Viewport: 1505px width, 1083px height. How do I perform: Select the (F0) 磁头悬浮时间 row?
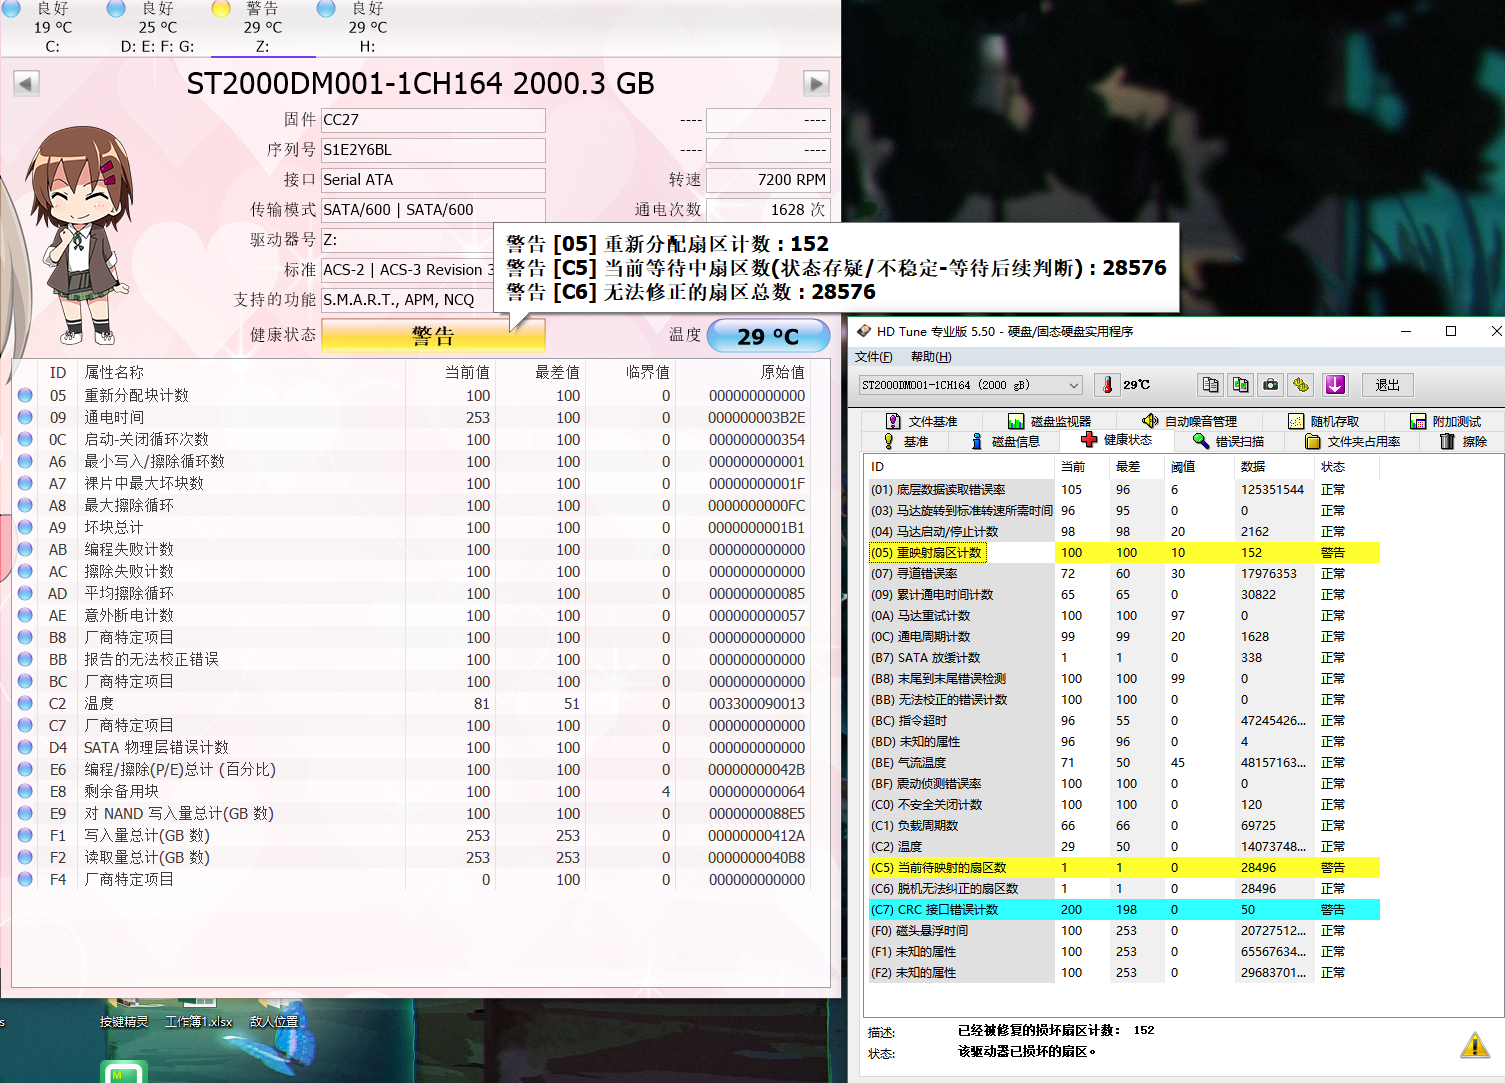[1124, 930]
